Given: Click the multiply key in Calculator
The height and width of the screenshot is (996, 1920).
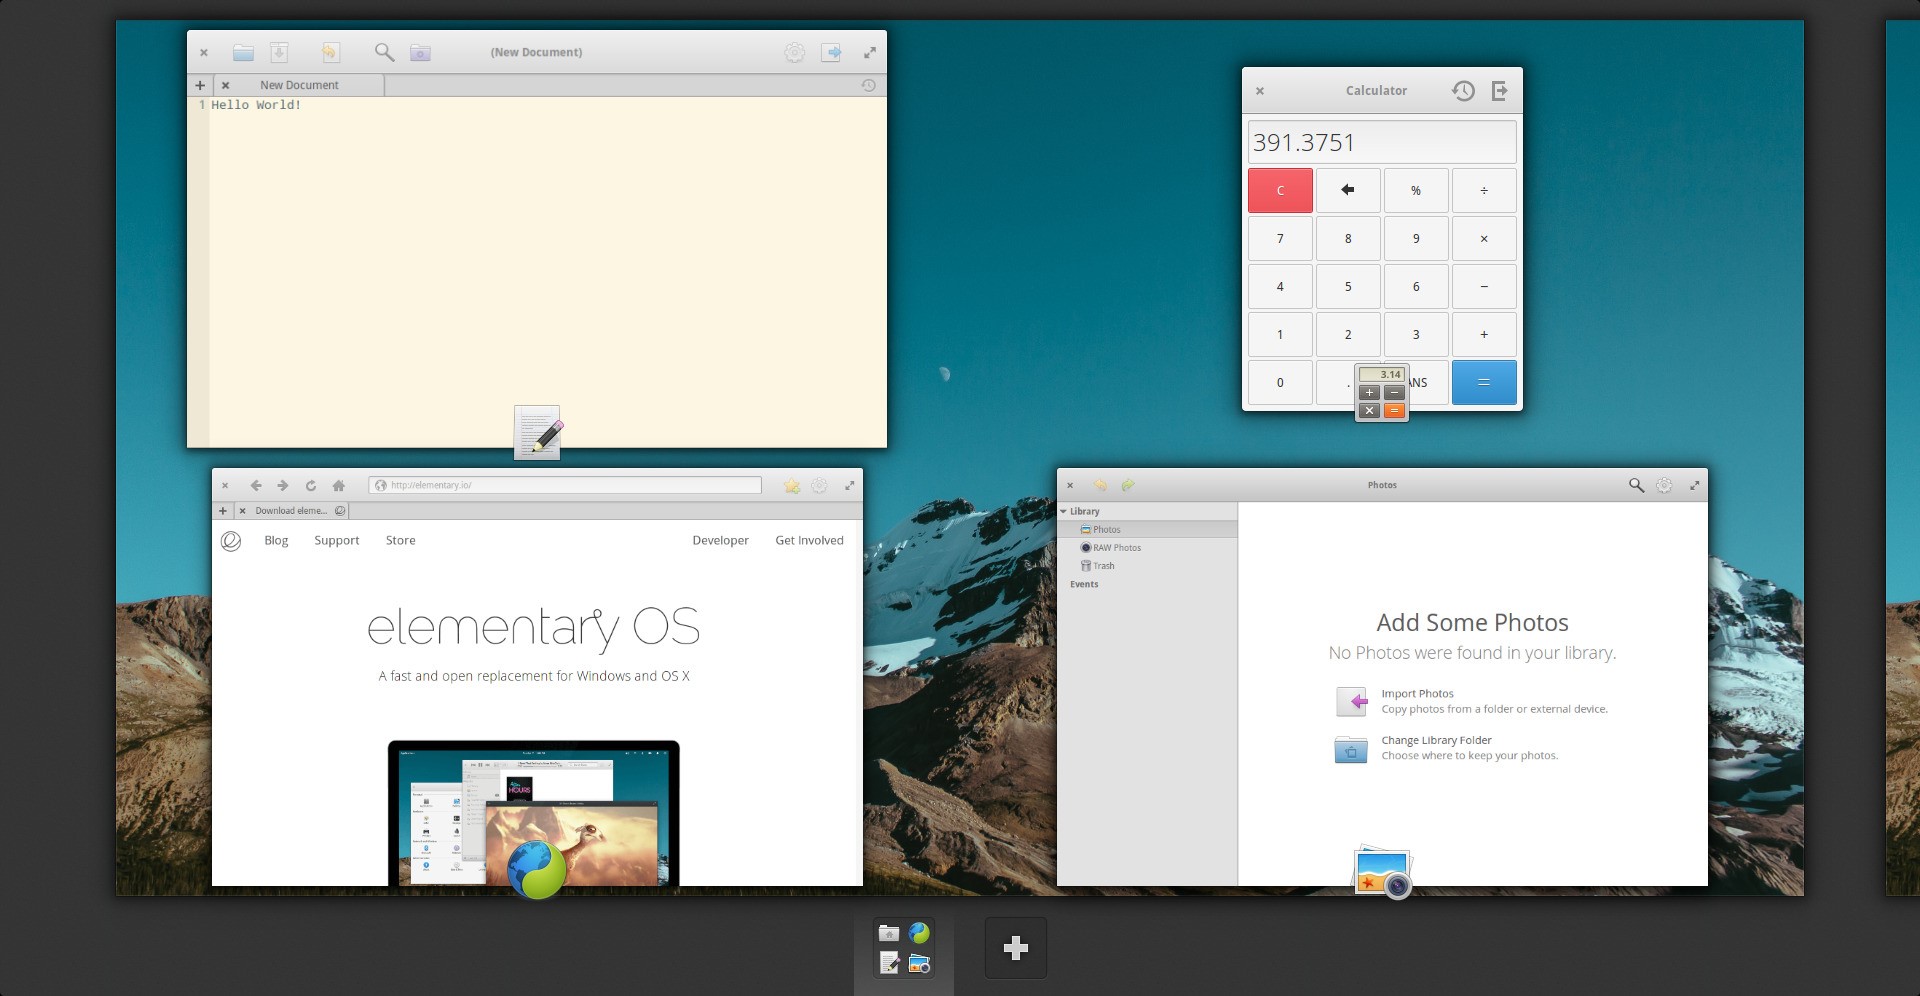Looking at the screenshot, I should coord(1484,239).
